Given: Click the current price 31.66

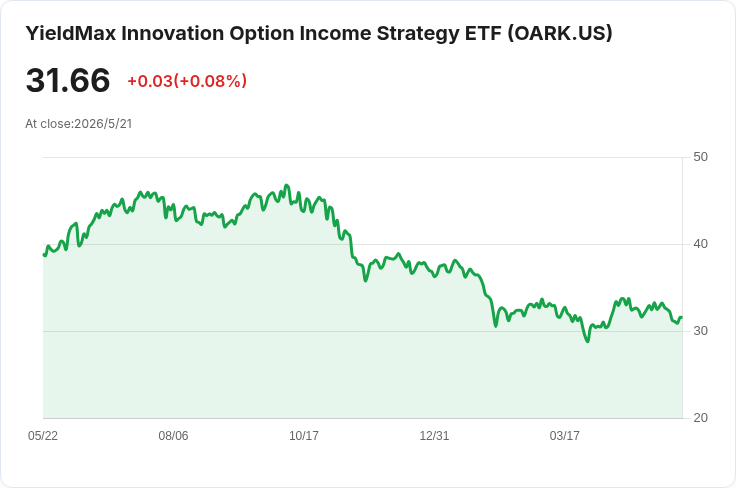Looking at the screenshot, I should (68, 80).
